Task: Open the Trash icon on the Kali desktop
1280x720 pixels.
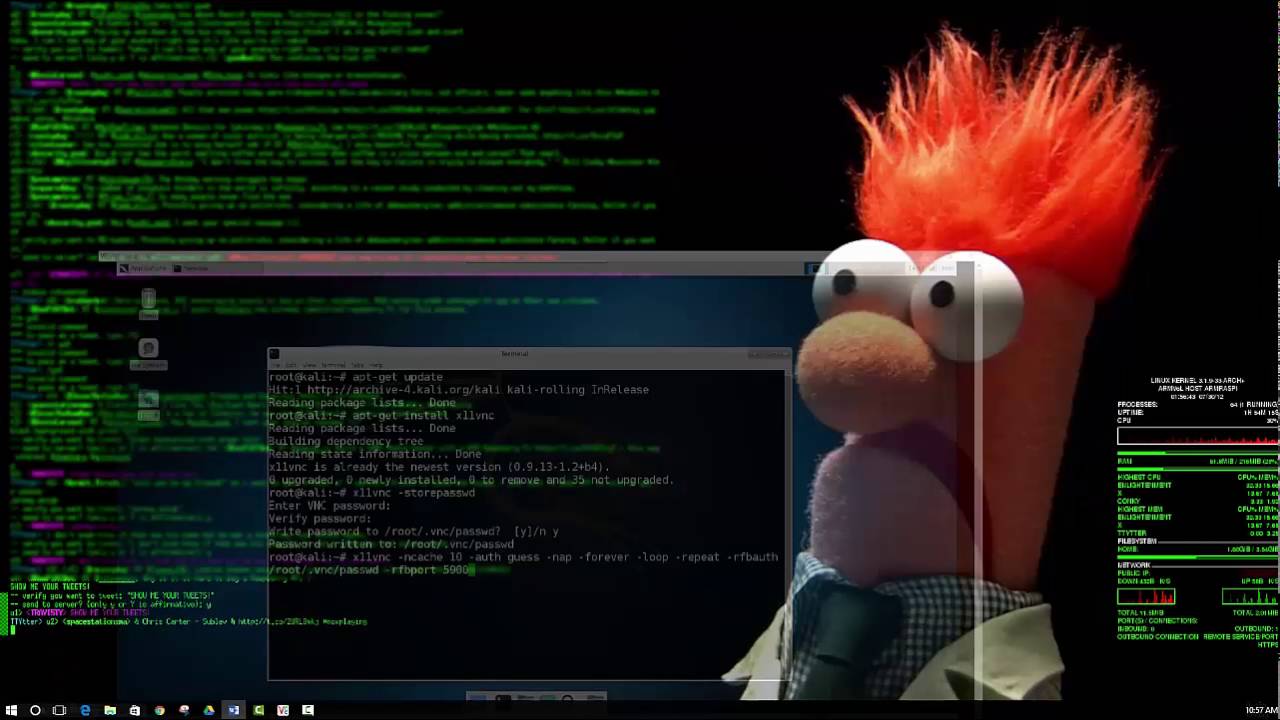Action: click(x=148, y=303)
